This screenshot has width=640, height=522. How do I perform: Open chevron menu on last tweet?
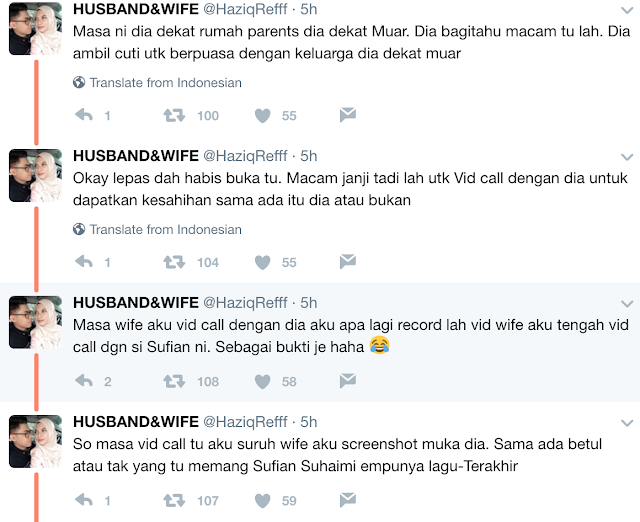point(627,423)
